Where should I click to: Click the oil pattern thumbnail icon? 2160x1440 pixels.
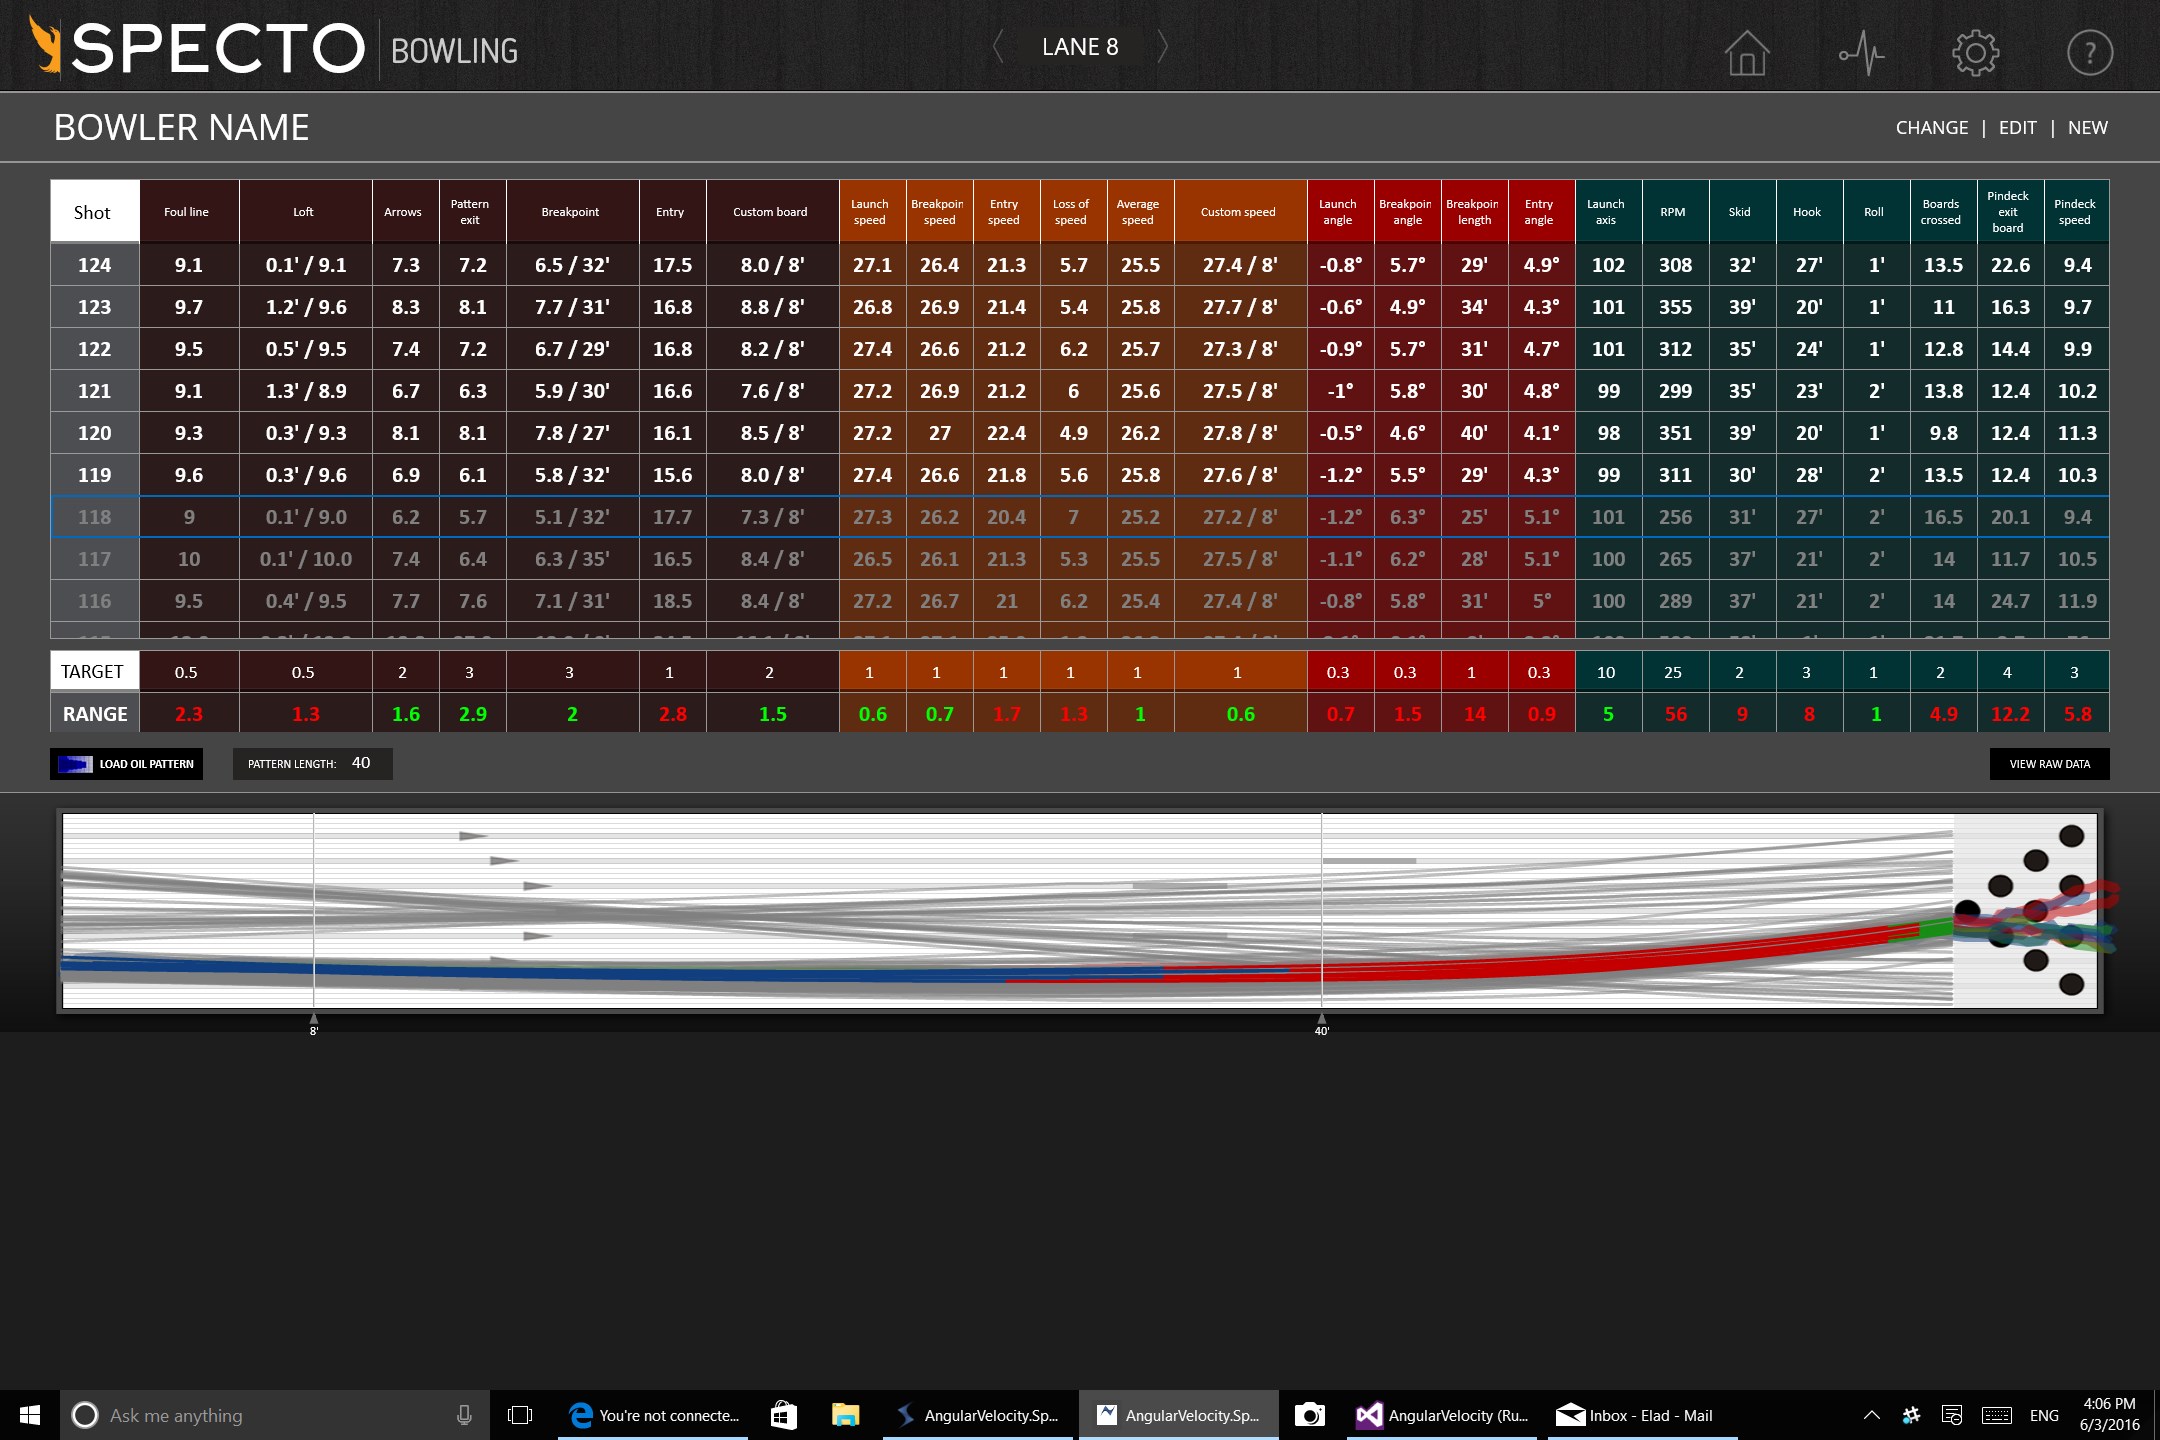(75, 764)
